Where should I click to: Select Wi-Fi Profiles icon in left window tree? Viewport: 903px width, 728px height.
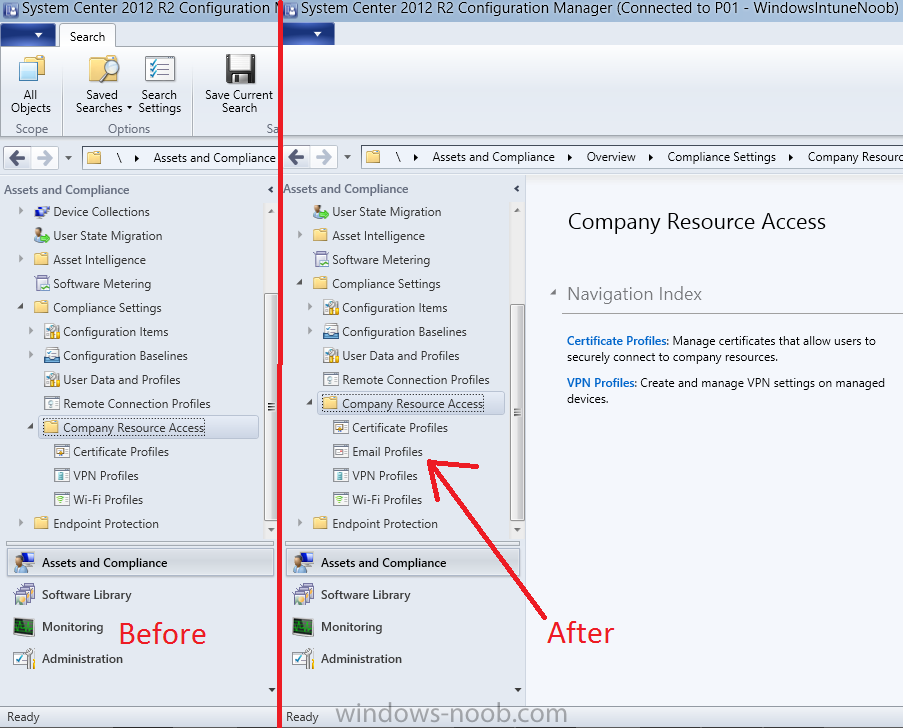[x=62, y=499]
